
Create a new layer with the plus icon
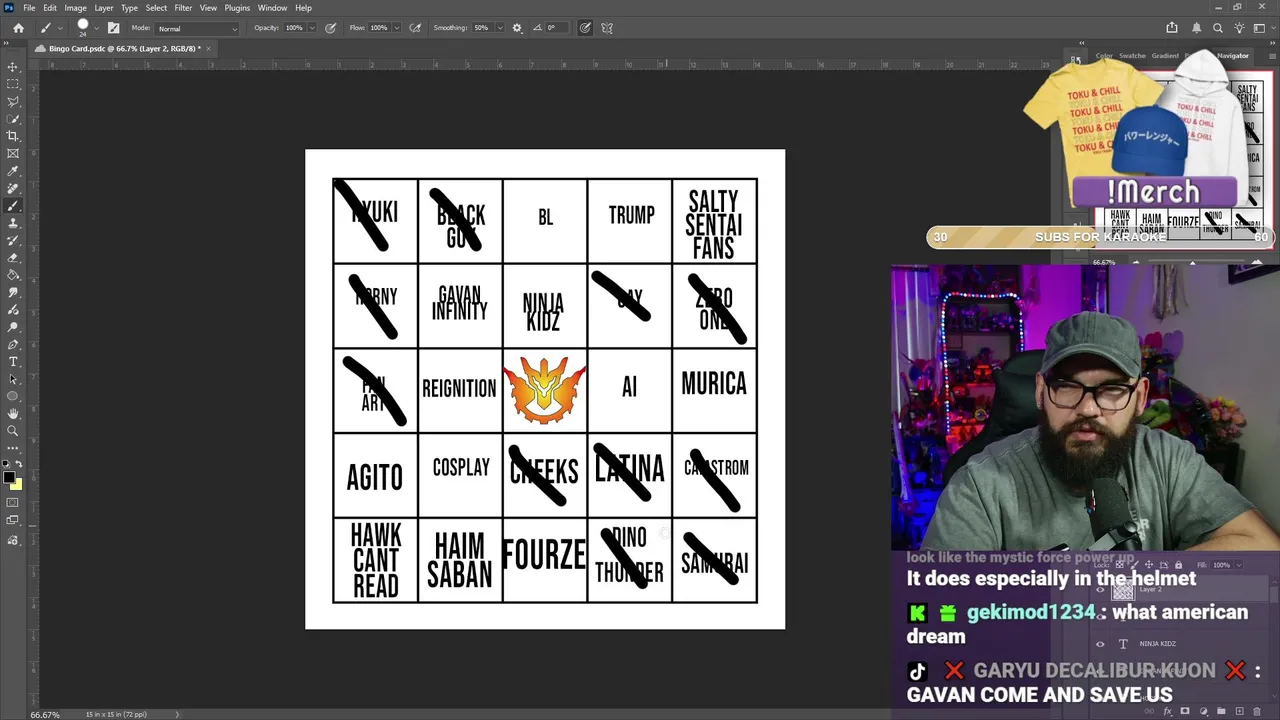[x=1239, y=712]
